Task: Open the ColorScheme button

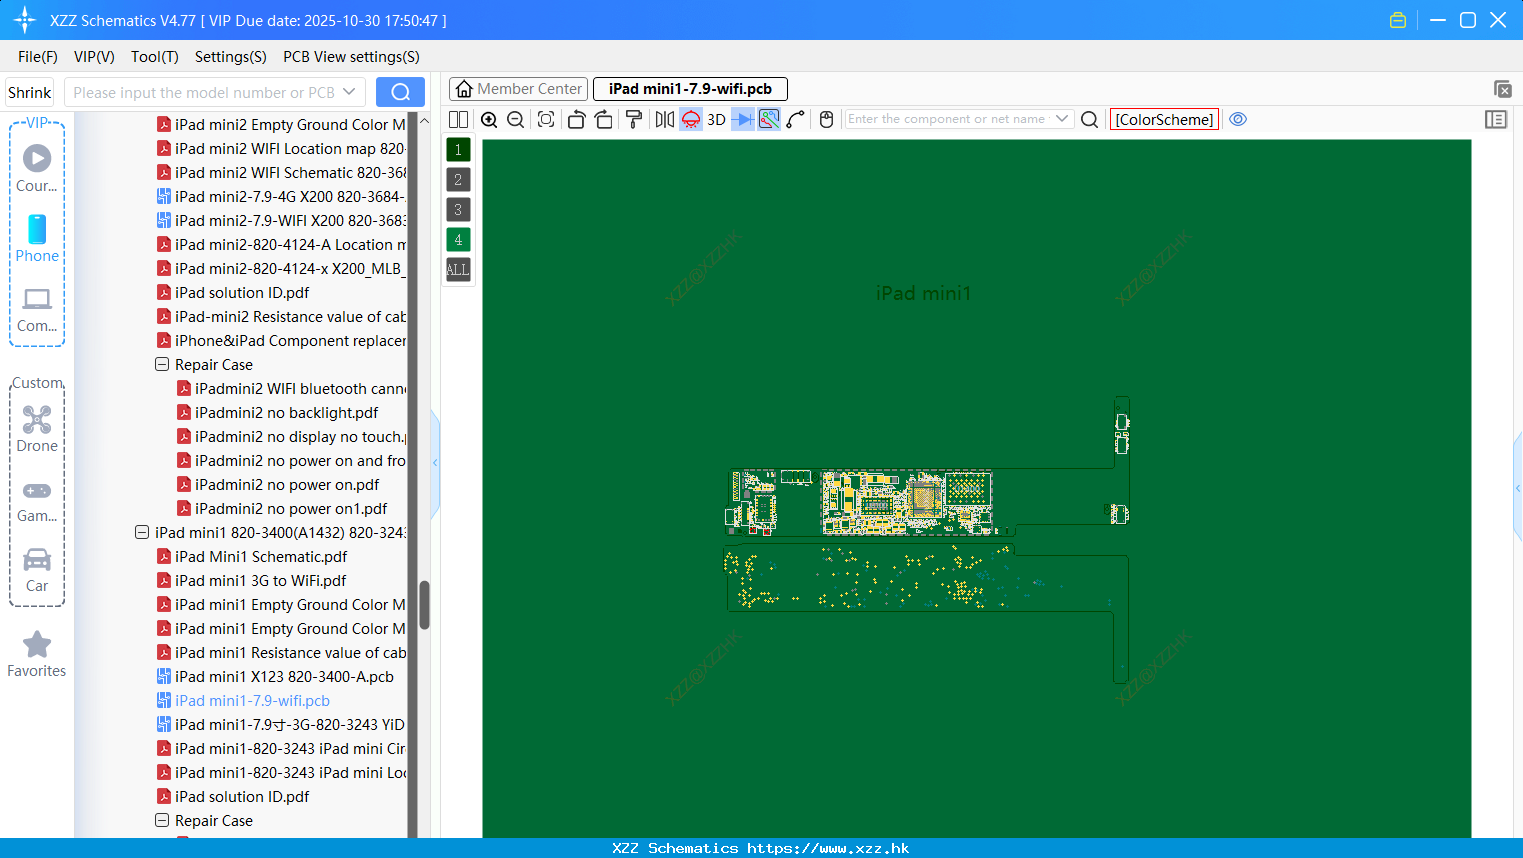Action: [1164, 119]
